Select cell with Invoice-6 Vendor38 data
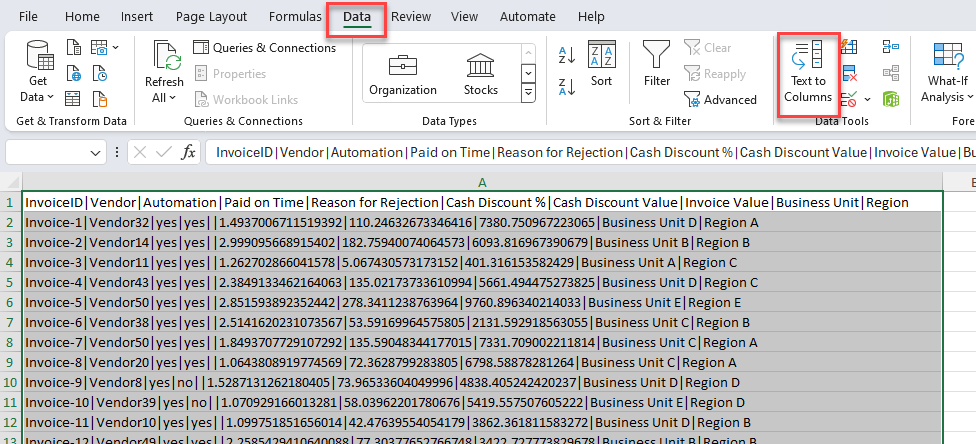This screenshot has width=976, height=444. 482,323
